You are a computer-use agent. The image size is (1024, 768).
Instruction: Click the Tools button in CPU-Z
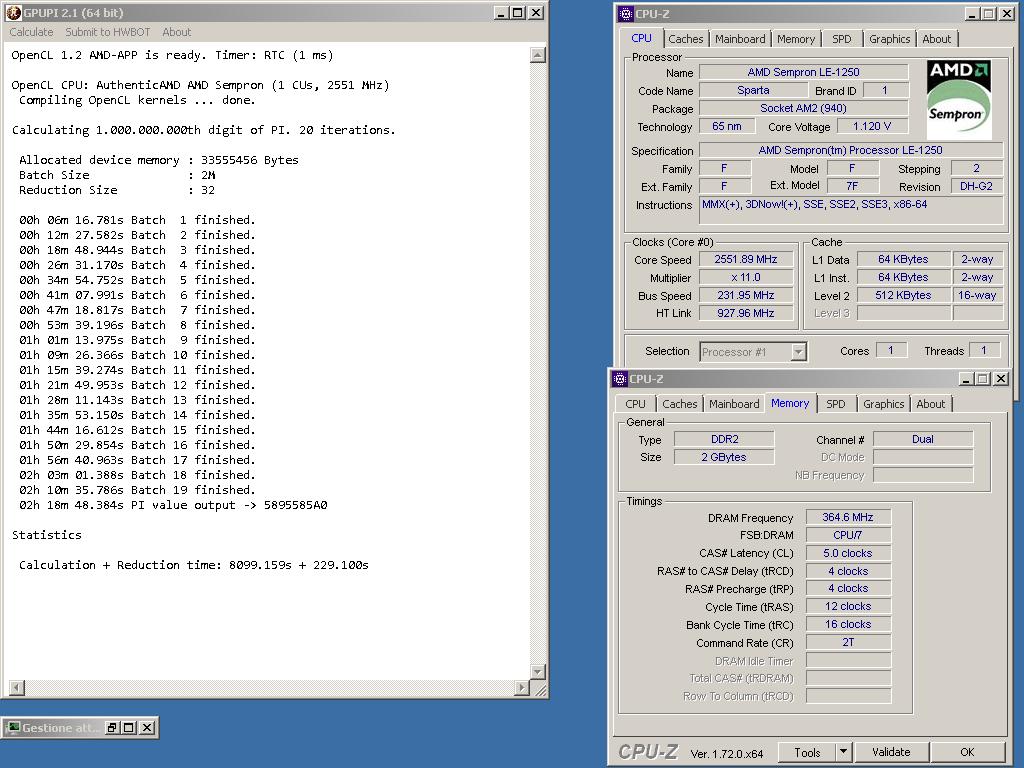click(807, 752)
